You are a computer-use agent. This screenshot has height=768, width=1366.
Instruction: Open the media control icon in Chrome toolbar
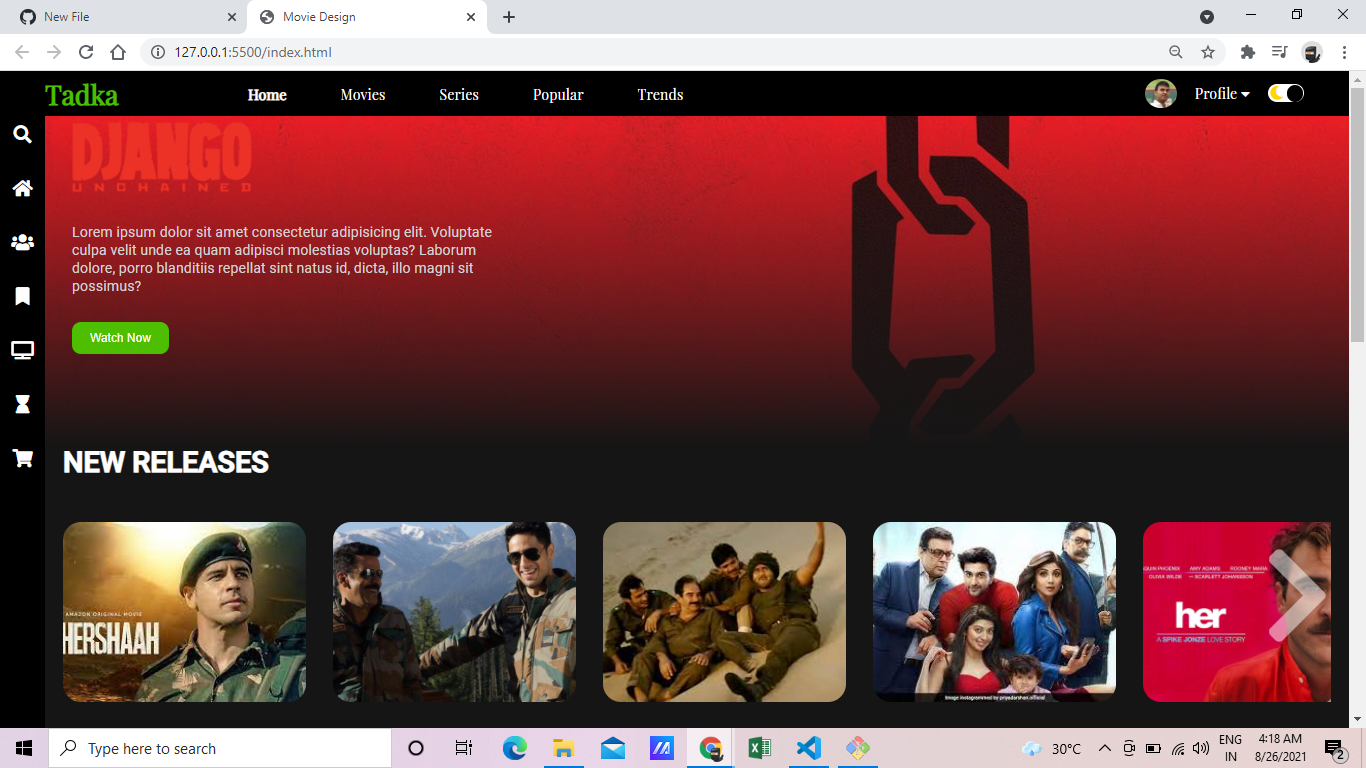click(1279, 52)
